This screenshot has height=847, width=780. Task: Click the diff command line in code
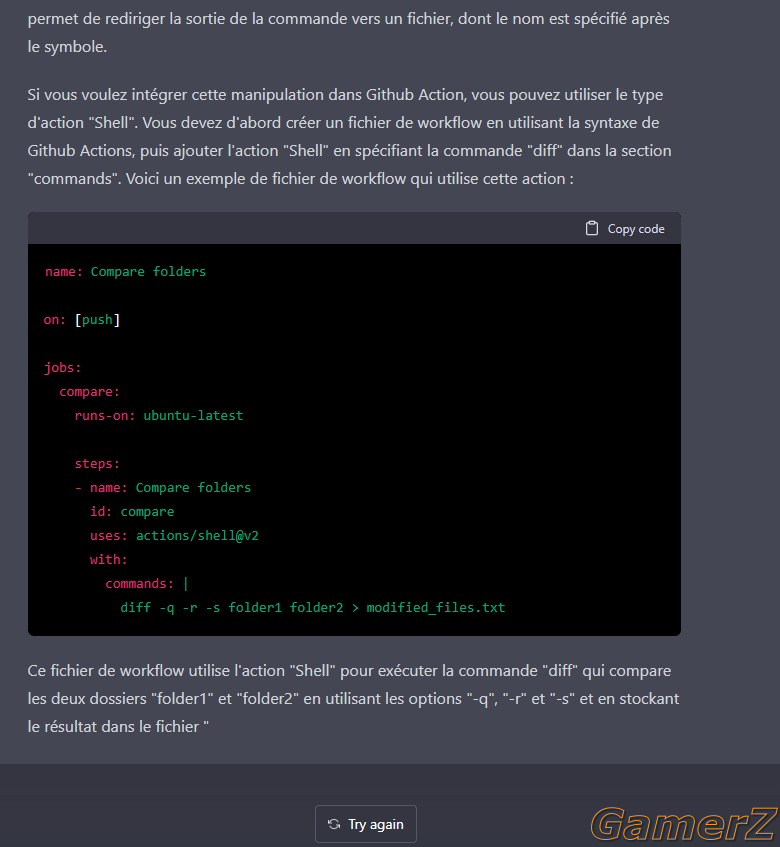(313, 607)
